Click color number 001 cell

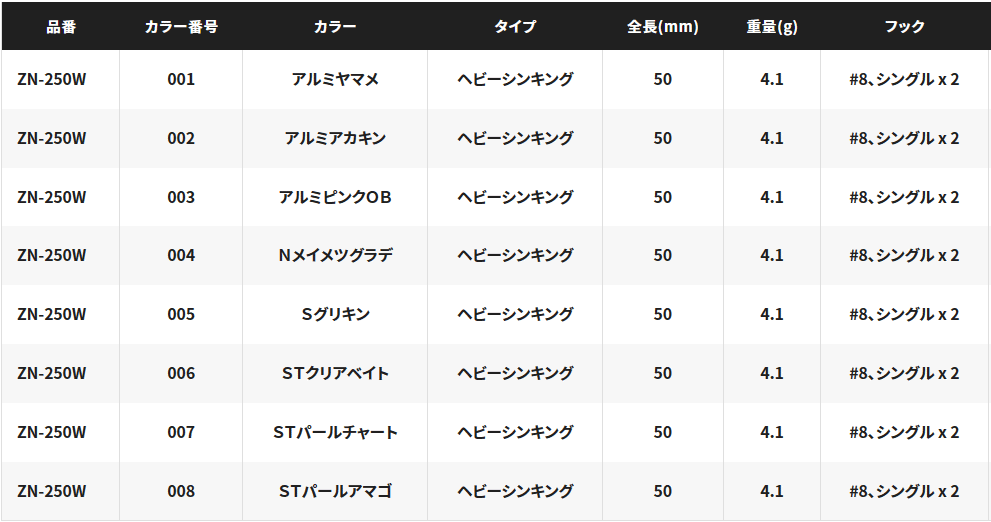(181, 79)
